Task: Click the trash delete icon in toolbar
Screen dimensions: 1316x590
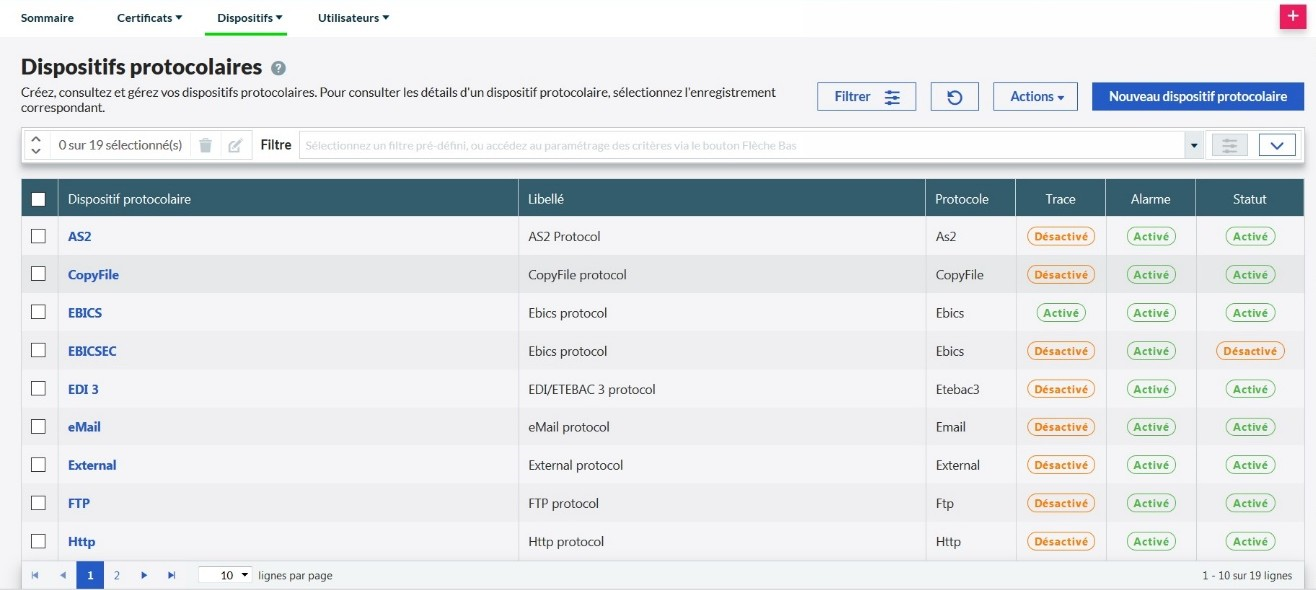Action: pyautogui.click(x=205, y=145)
